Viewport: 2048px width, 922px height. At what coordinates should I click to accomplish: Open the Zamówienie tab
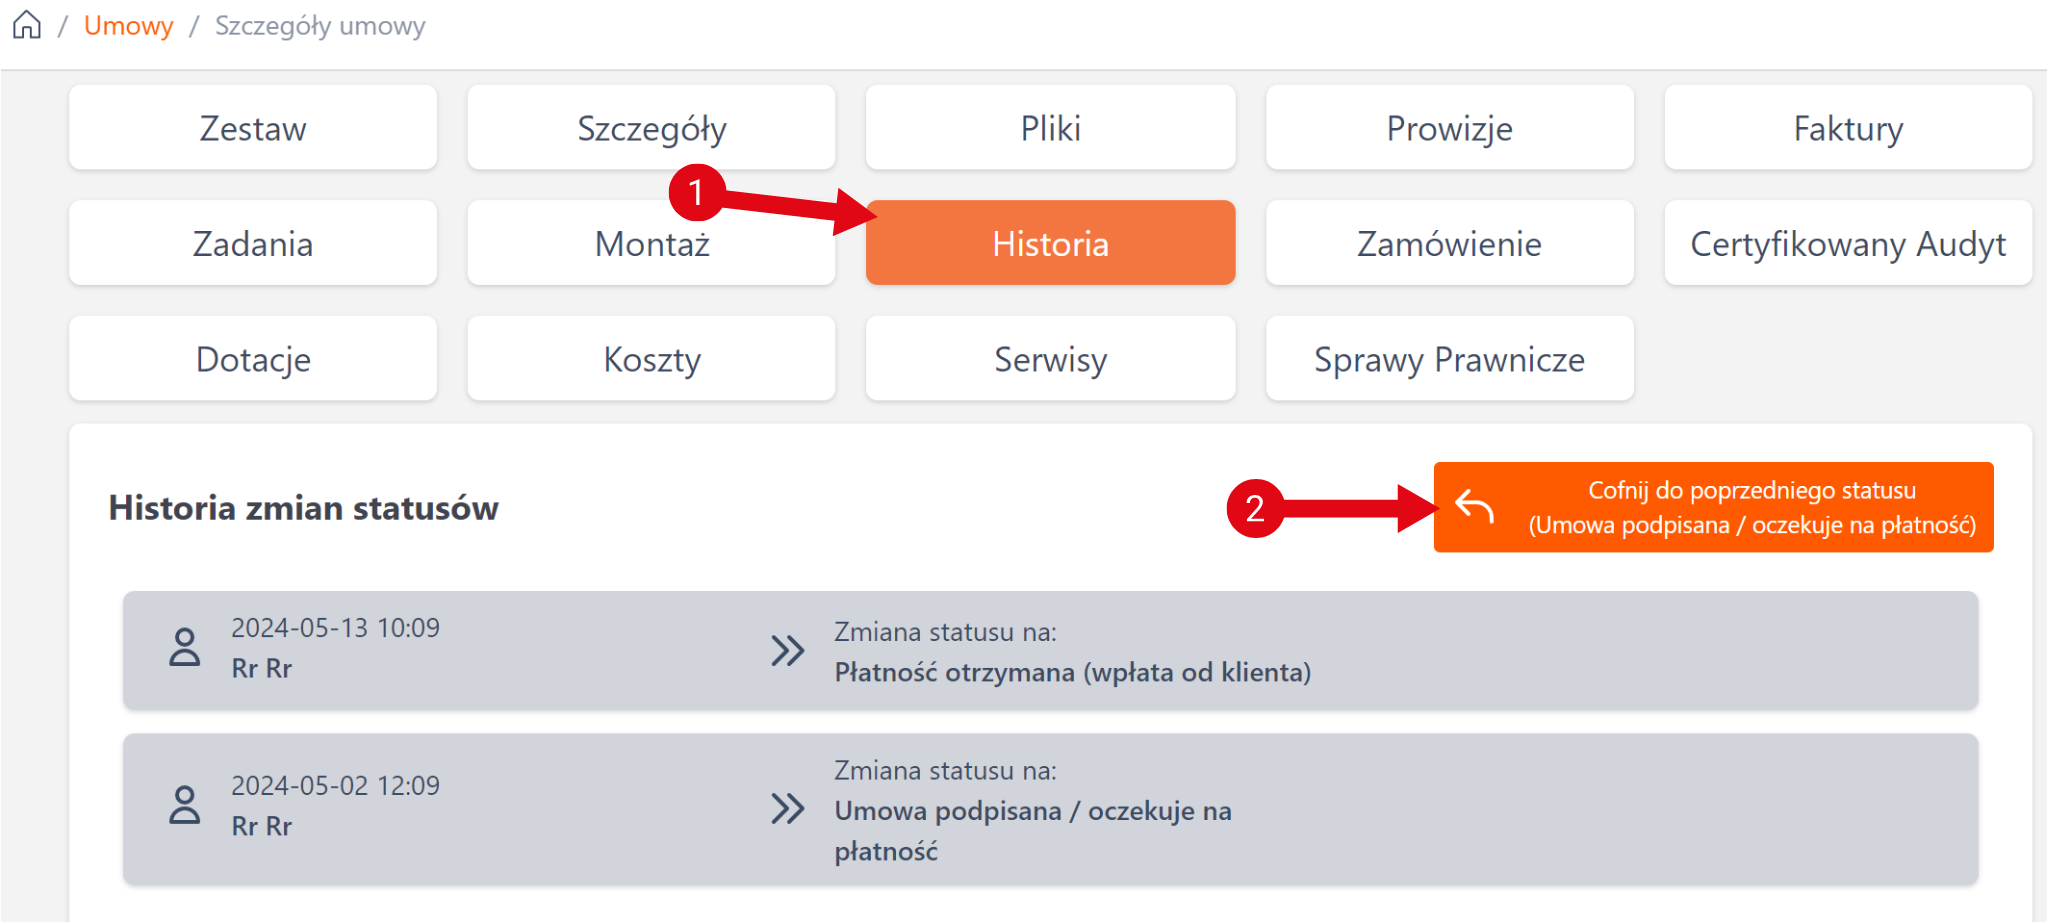tap(1449, 244)
